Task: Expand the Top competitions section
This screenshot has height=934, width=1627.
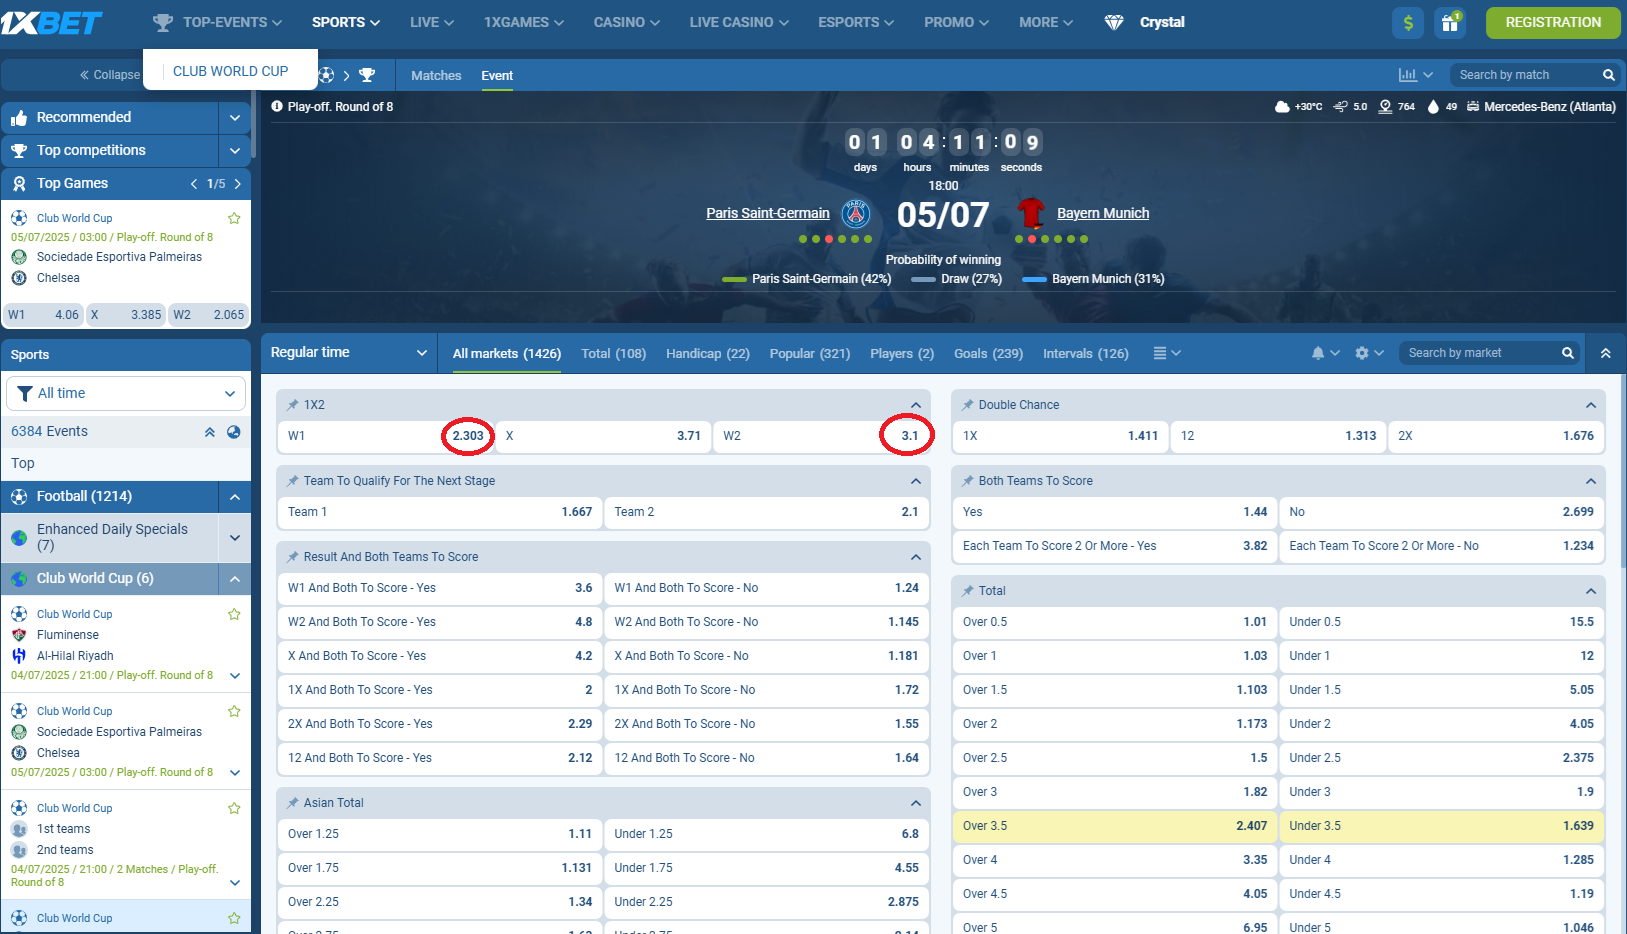Action: (234, 151)
